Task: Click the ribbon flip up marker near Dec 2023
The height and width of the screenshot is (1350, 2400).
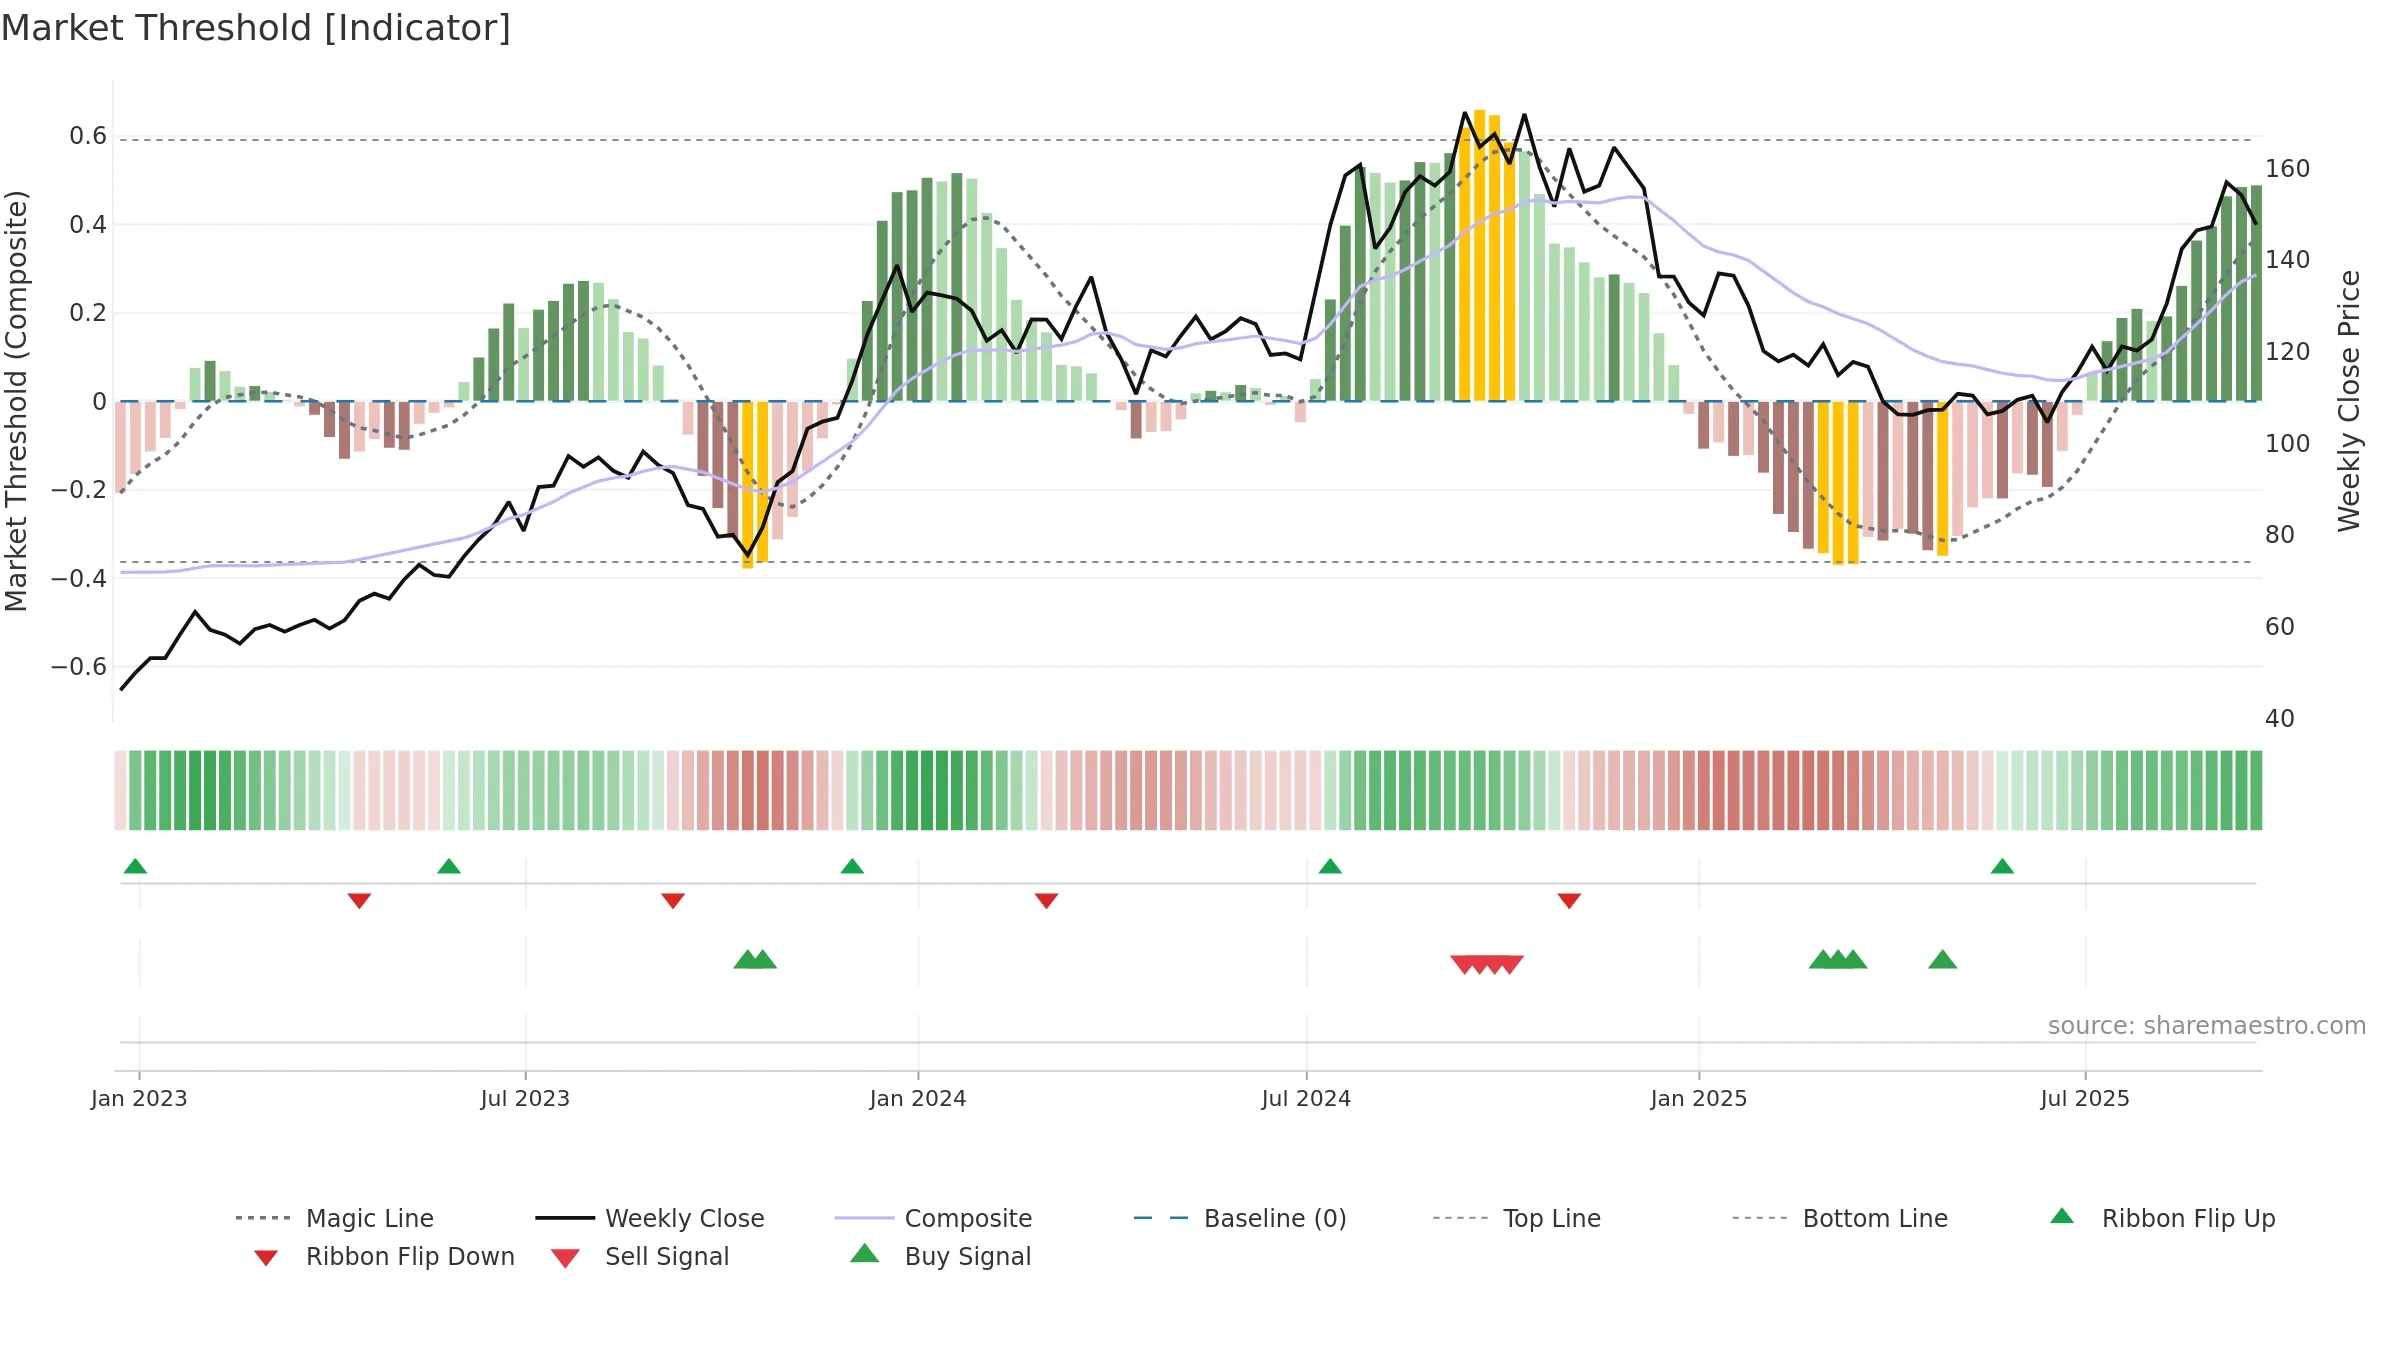Action: (852, 866)
